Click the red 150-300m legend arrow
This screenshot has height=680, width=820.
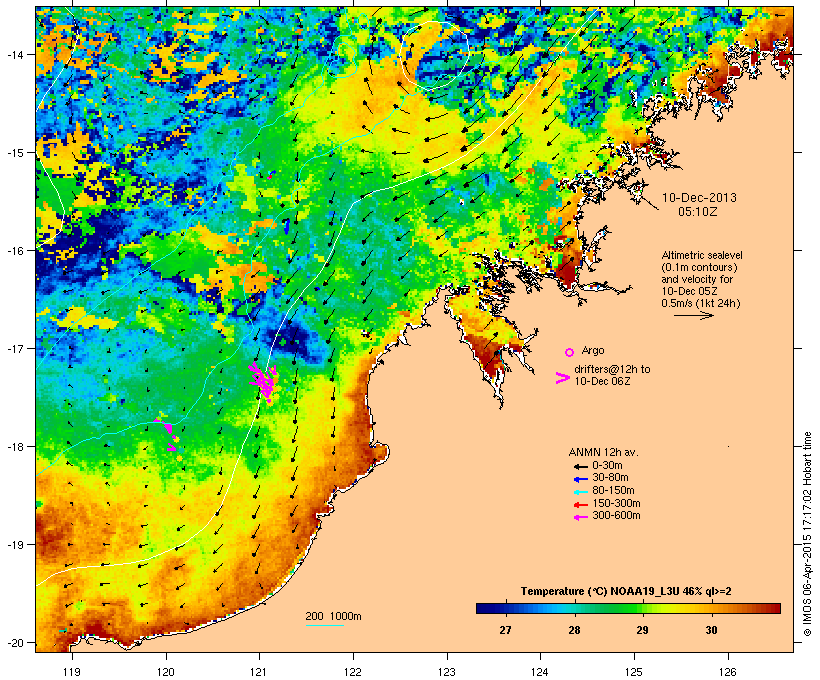(x=580, y=505)
